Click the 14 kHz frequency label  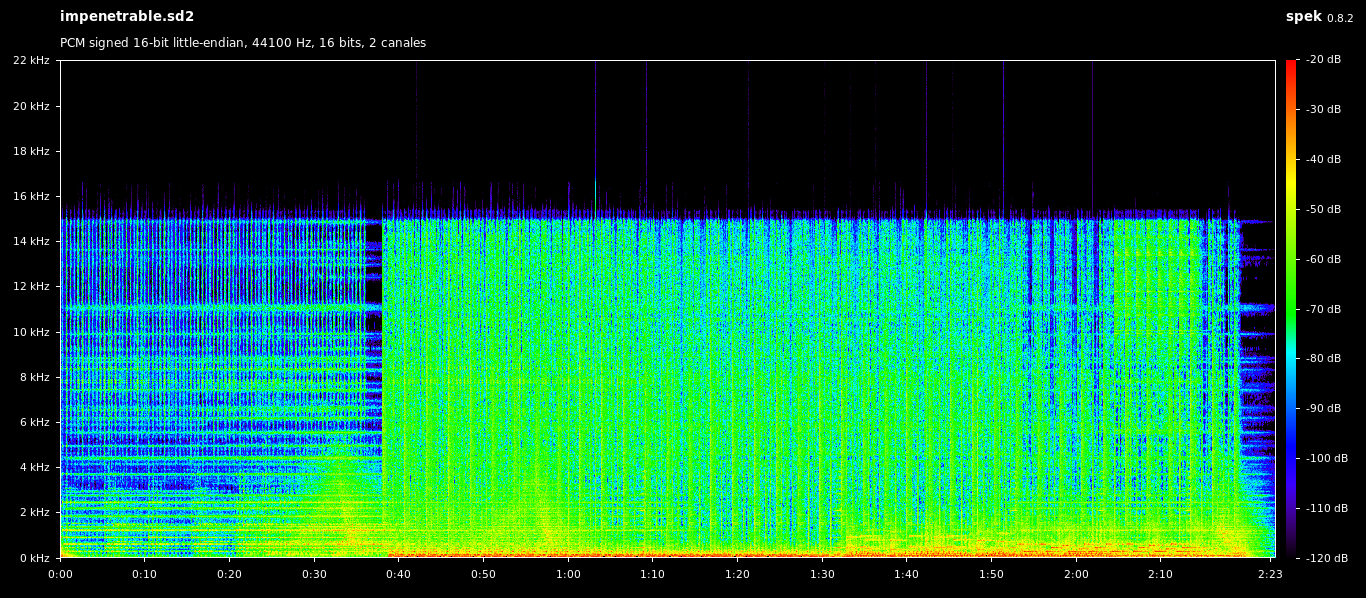(x=31, y=241)
